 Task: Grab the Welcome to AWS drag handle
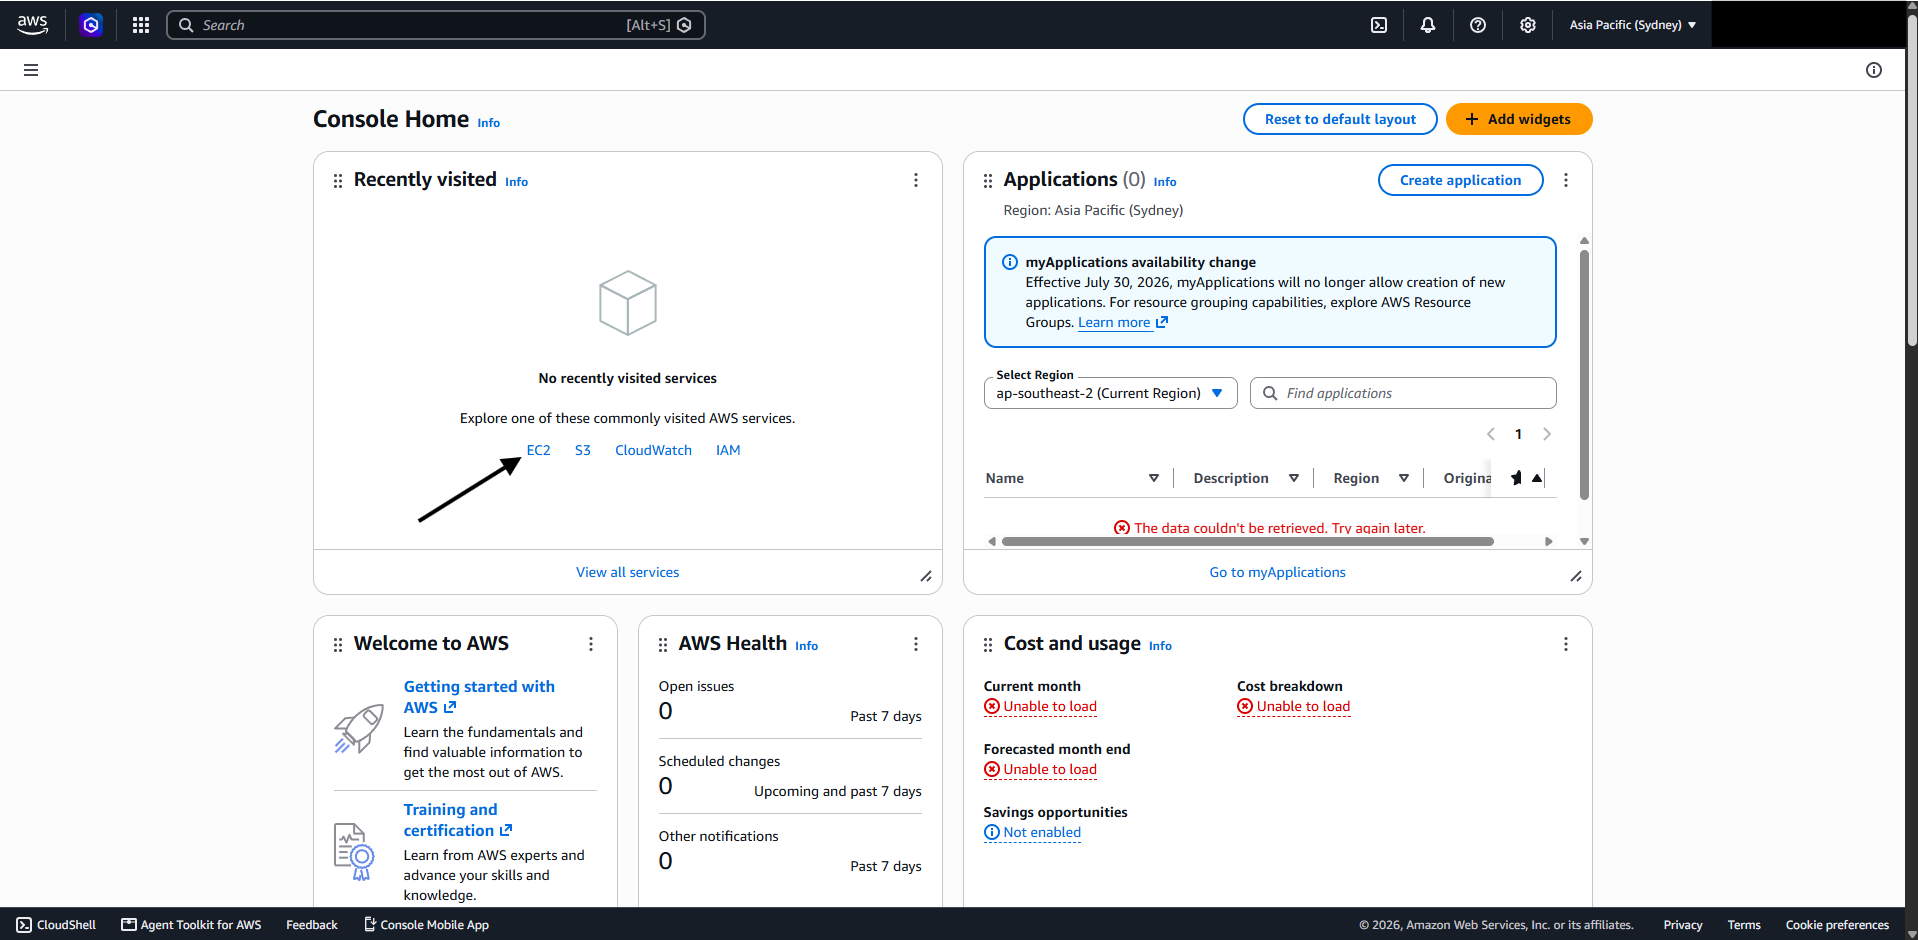338,644
